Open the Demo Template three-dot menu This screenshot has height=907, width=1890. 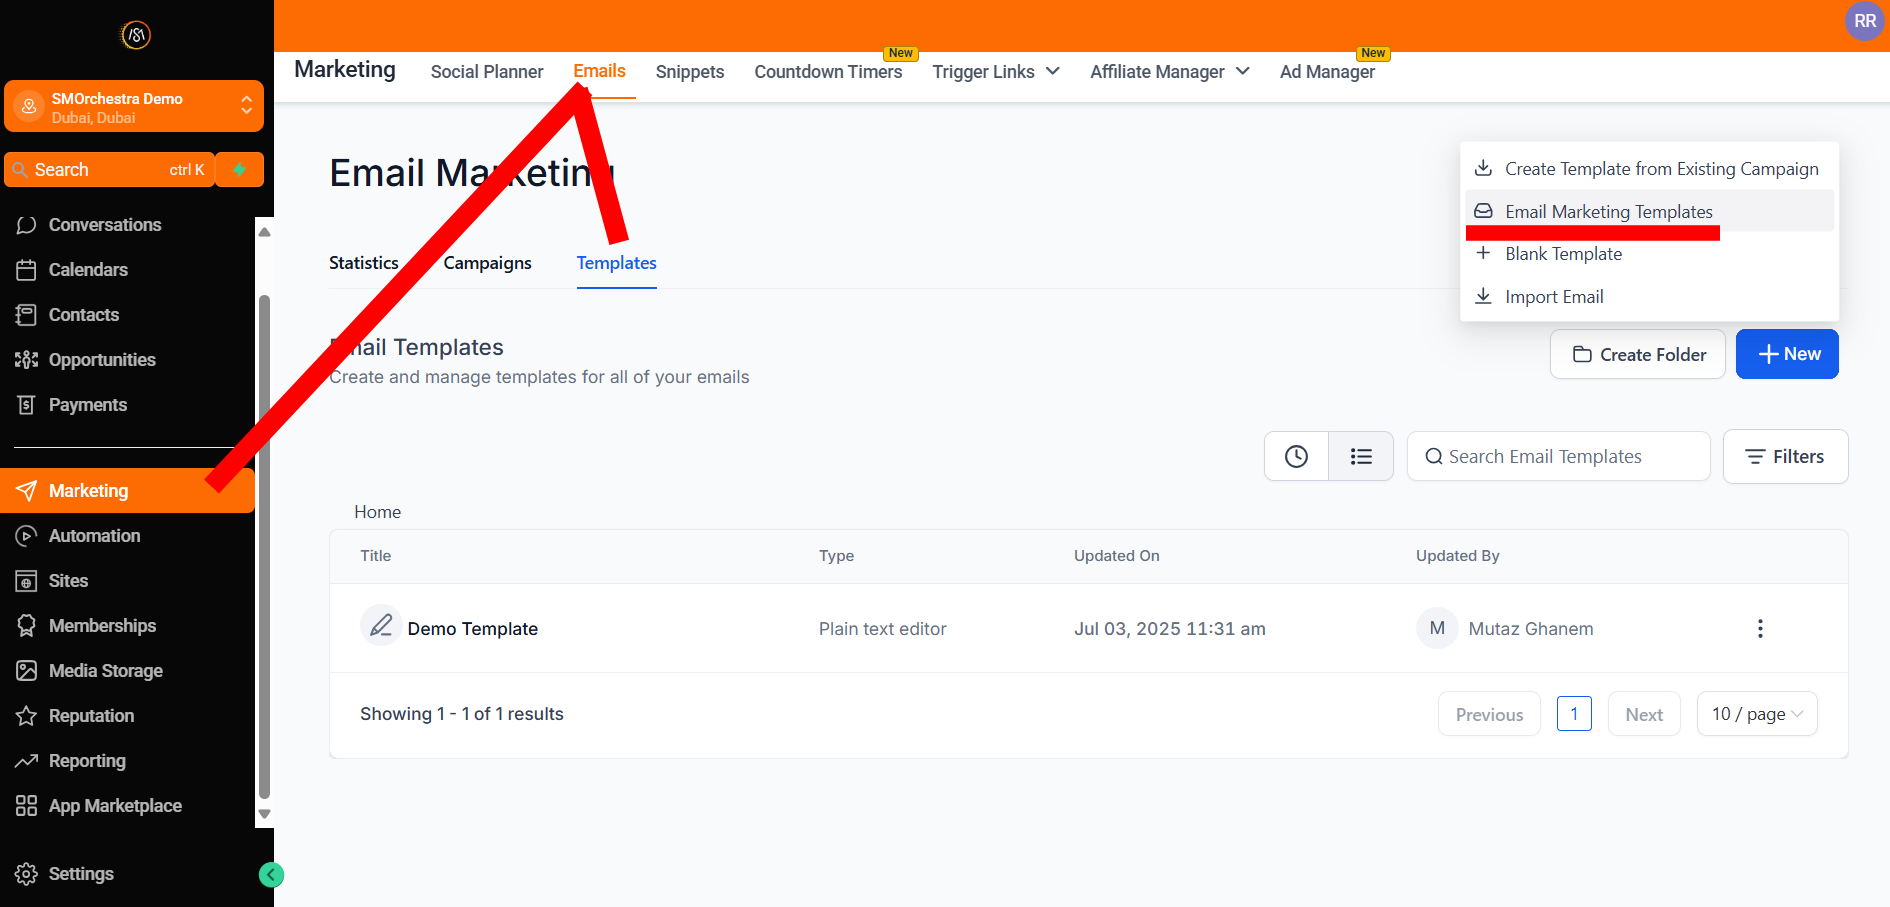(x=1760, y=629)
